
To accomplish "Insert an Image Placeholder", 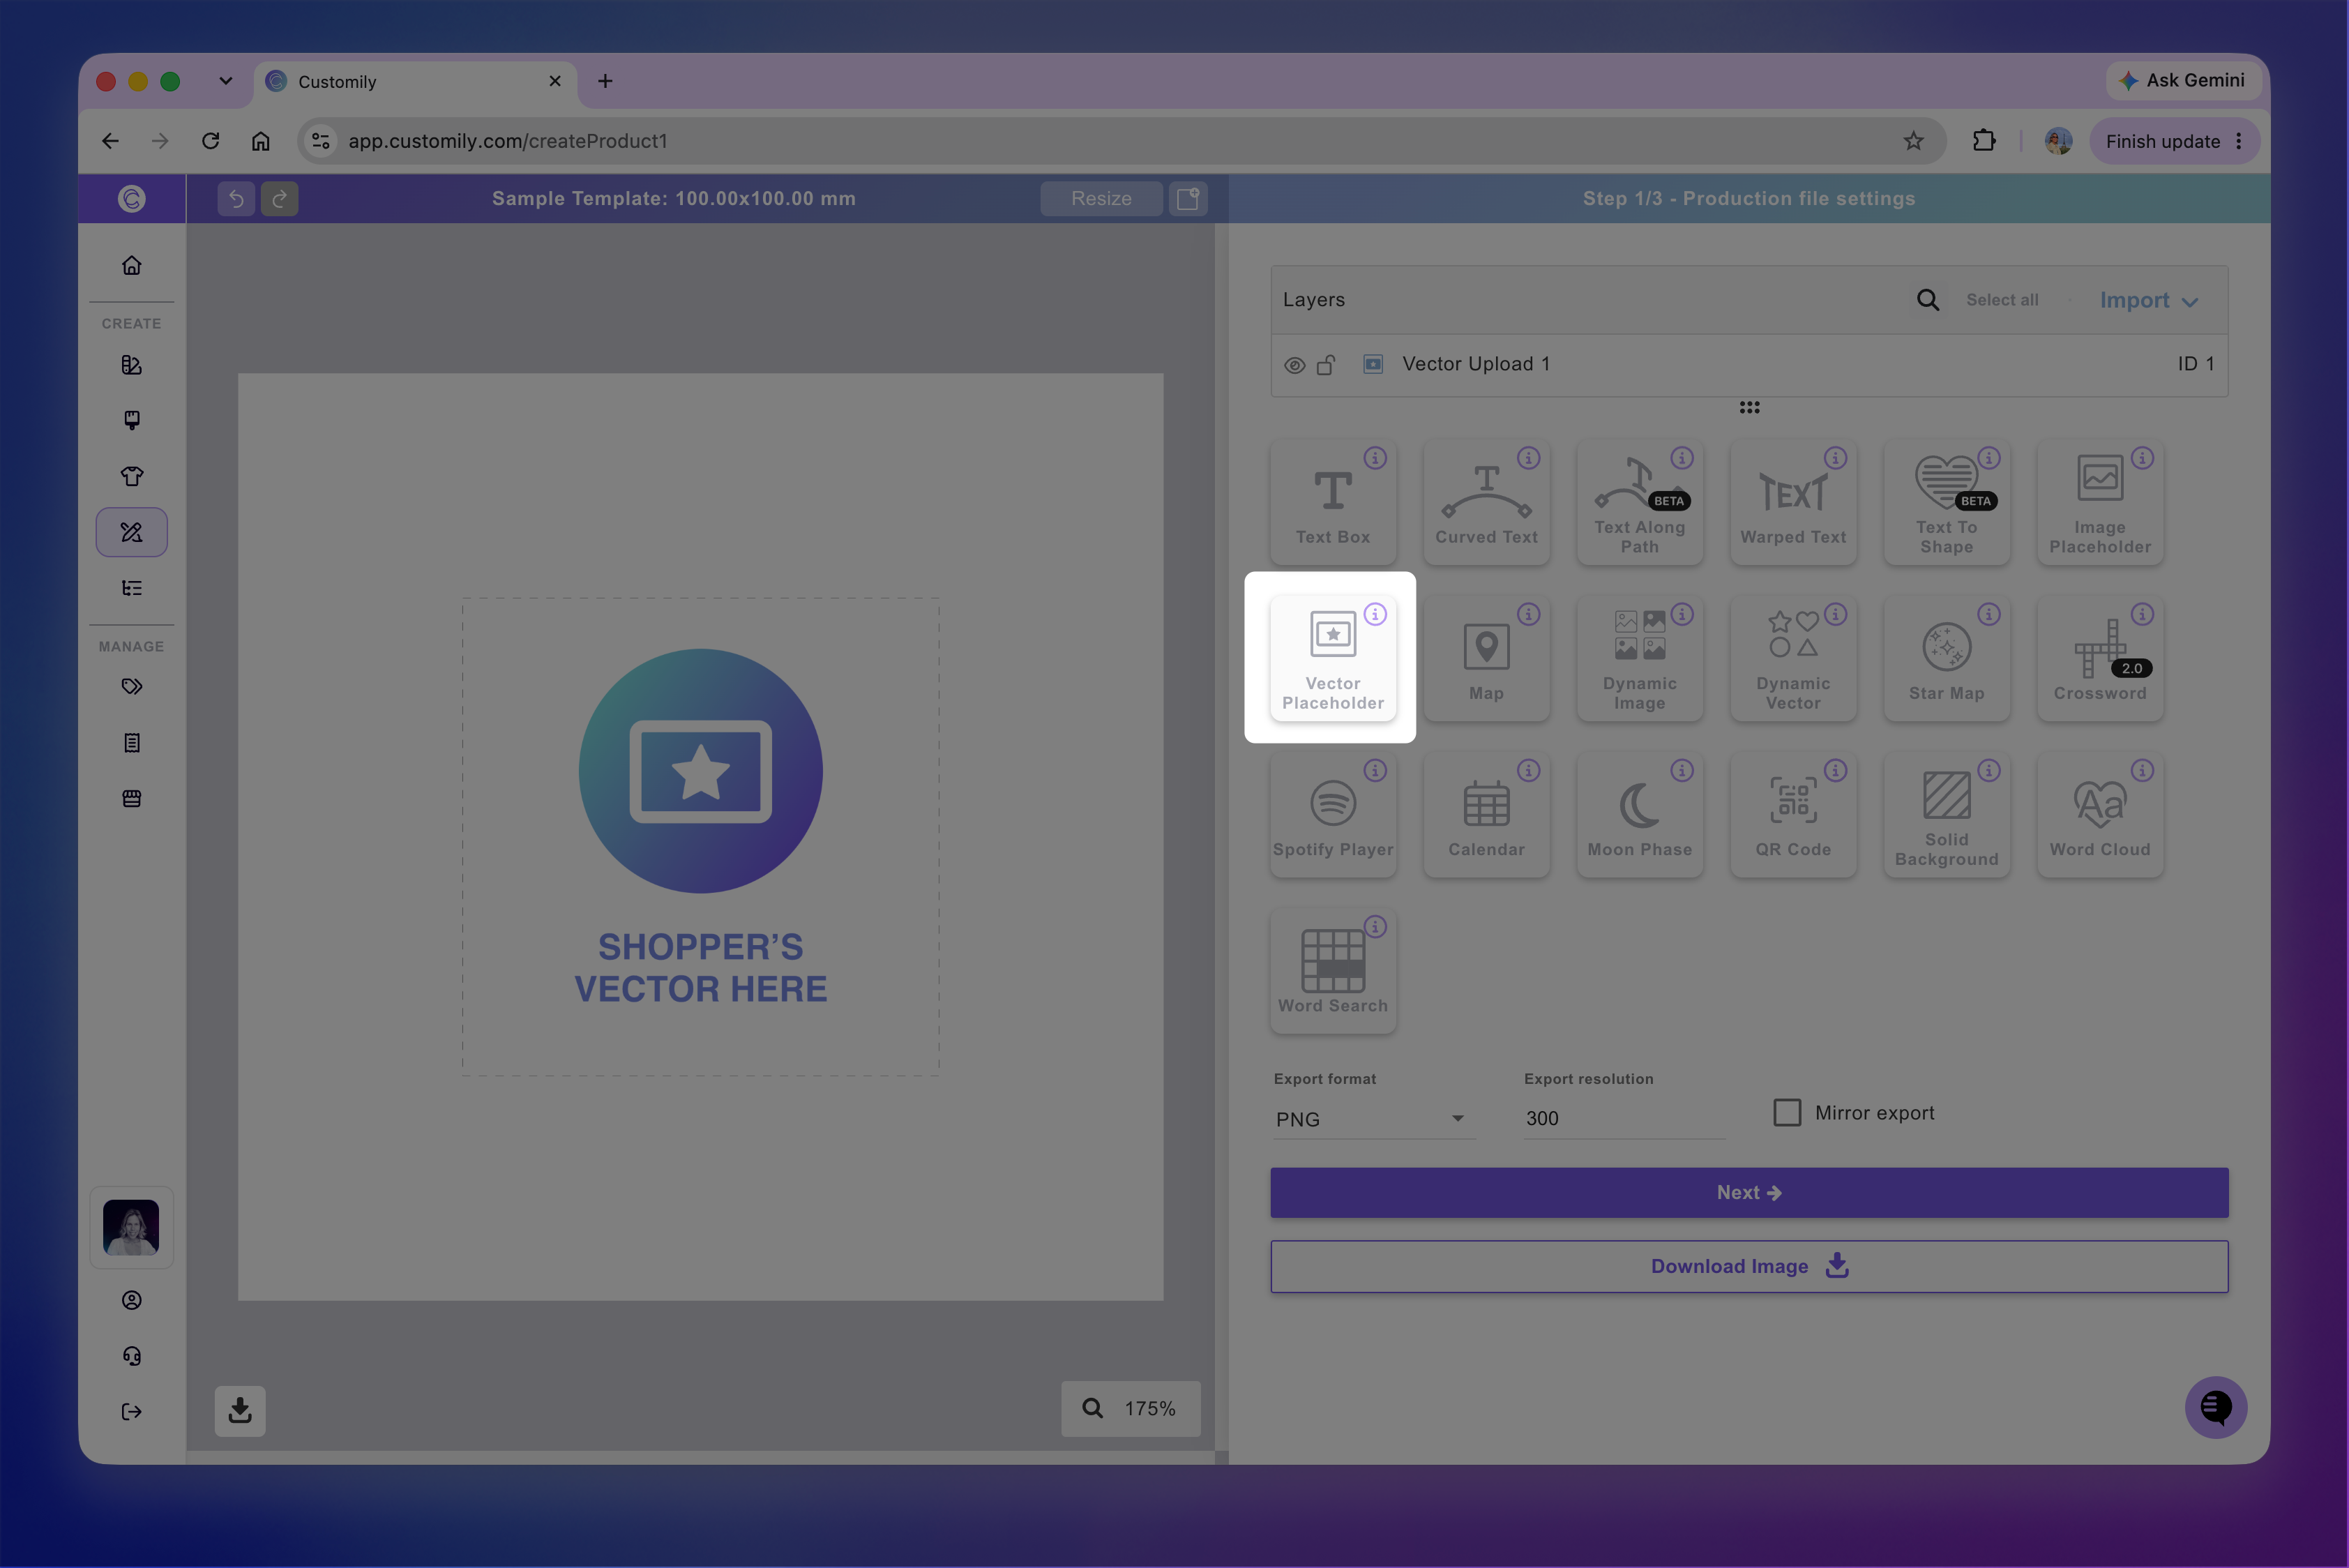I will [x=2100, y=502].
